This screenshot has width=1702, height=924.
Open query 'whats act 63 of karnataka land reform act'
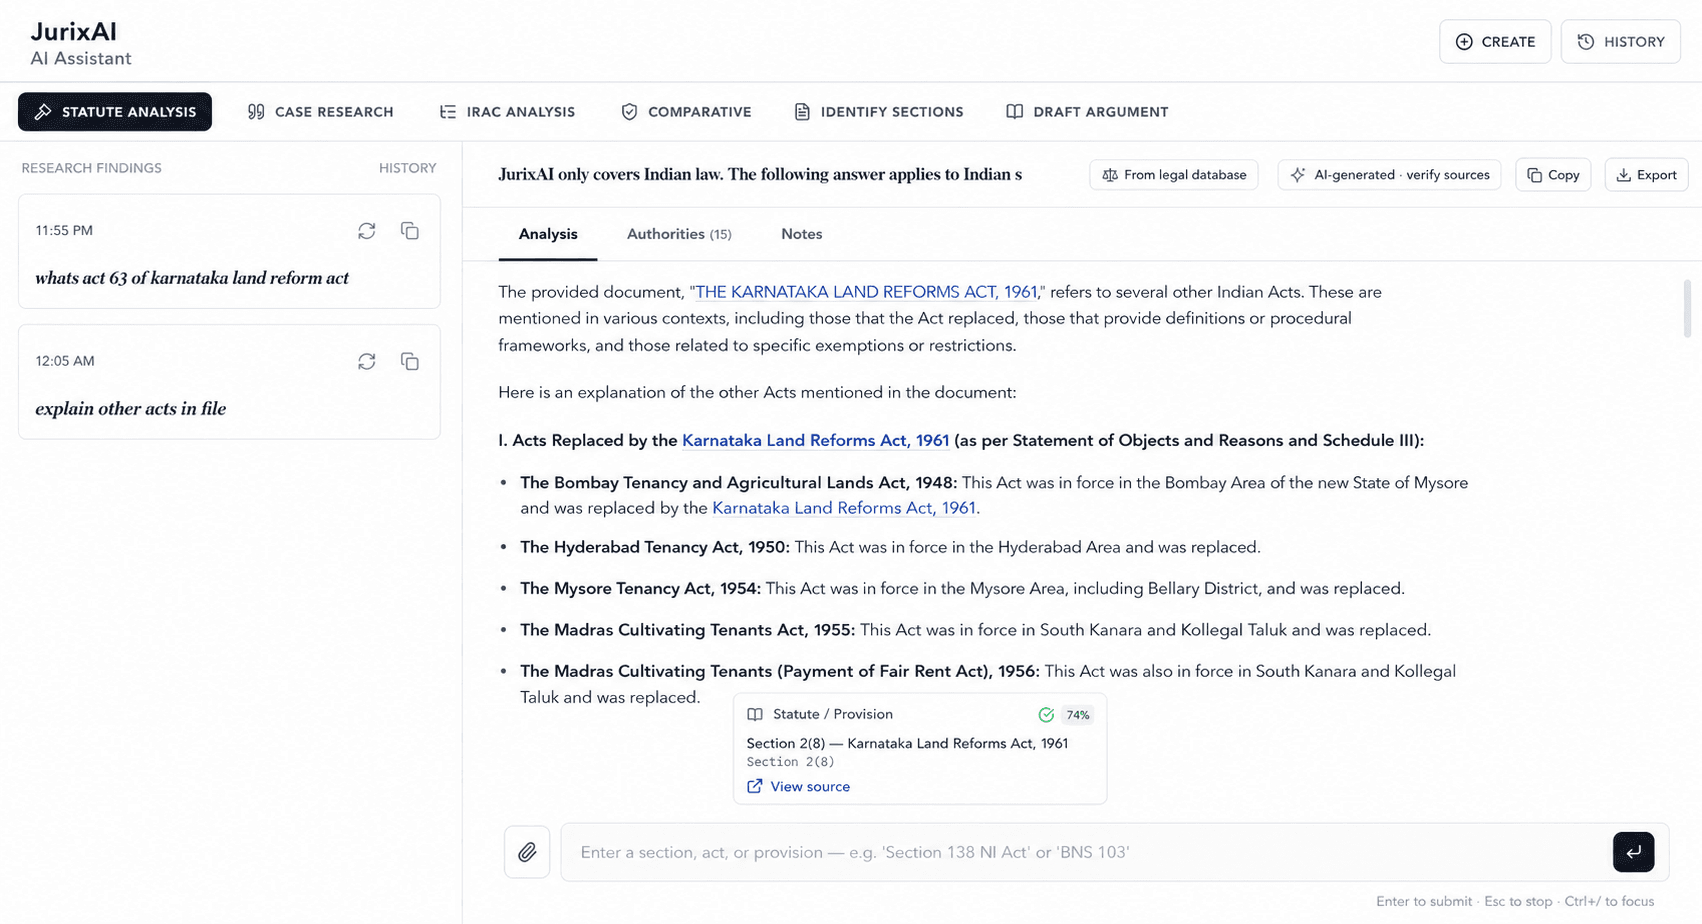click(192, 278)
